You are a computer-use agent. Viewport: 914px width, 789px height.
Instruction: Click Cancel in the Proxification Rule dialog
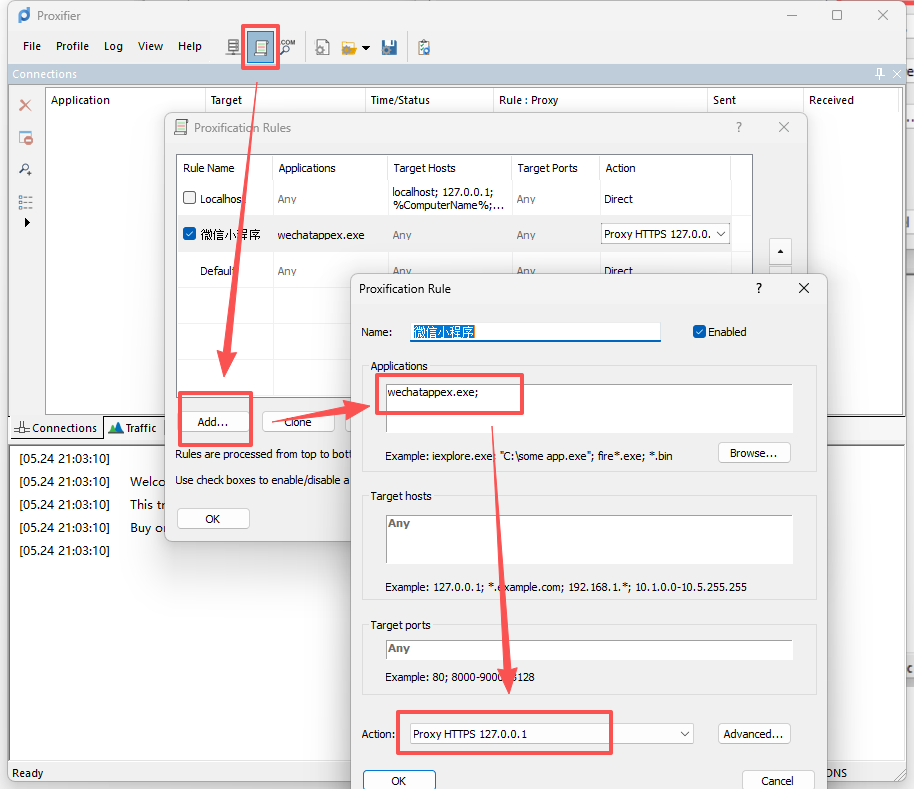(778, 780)
